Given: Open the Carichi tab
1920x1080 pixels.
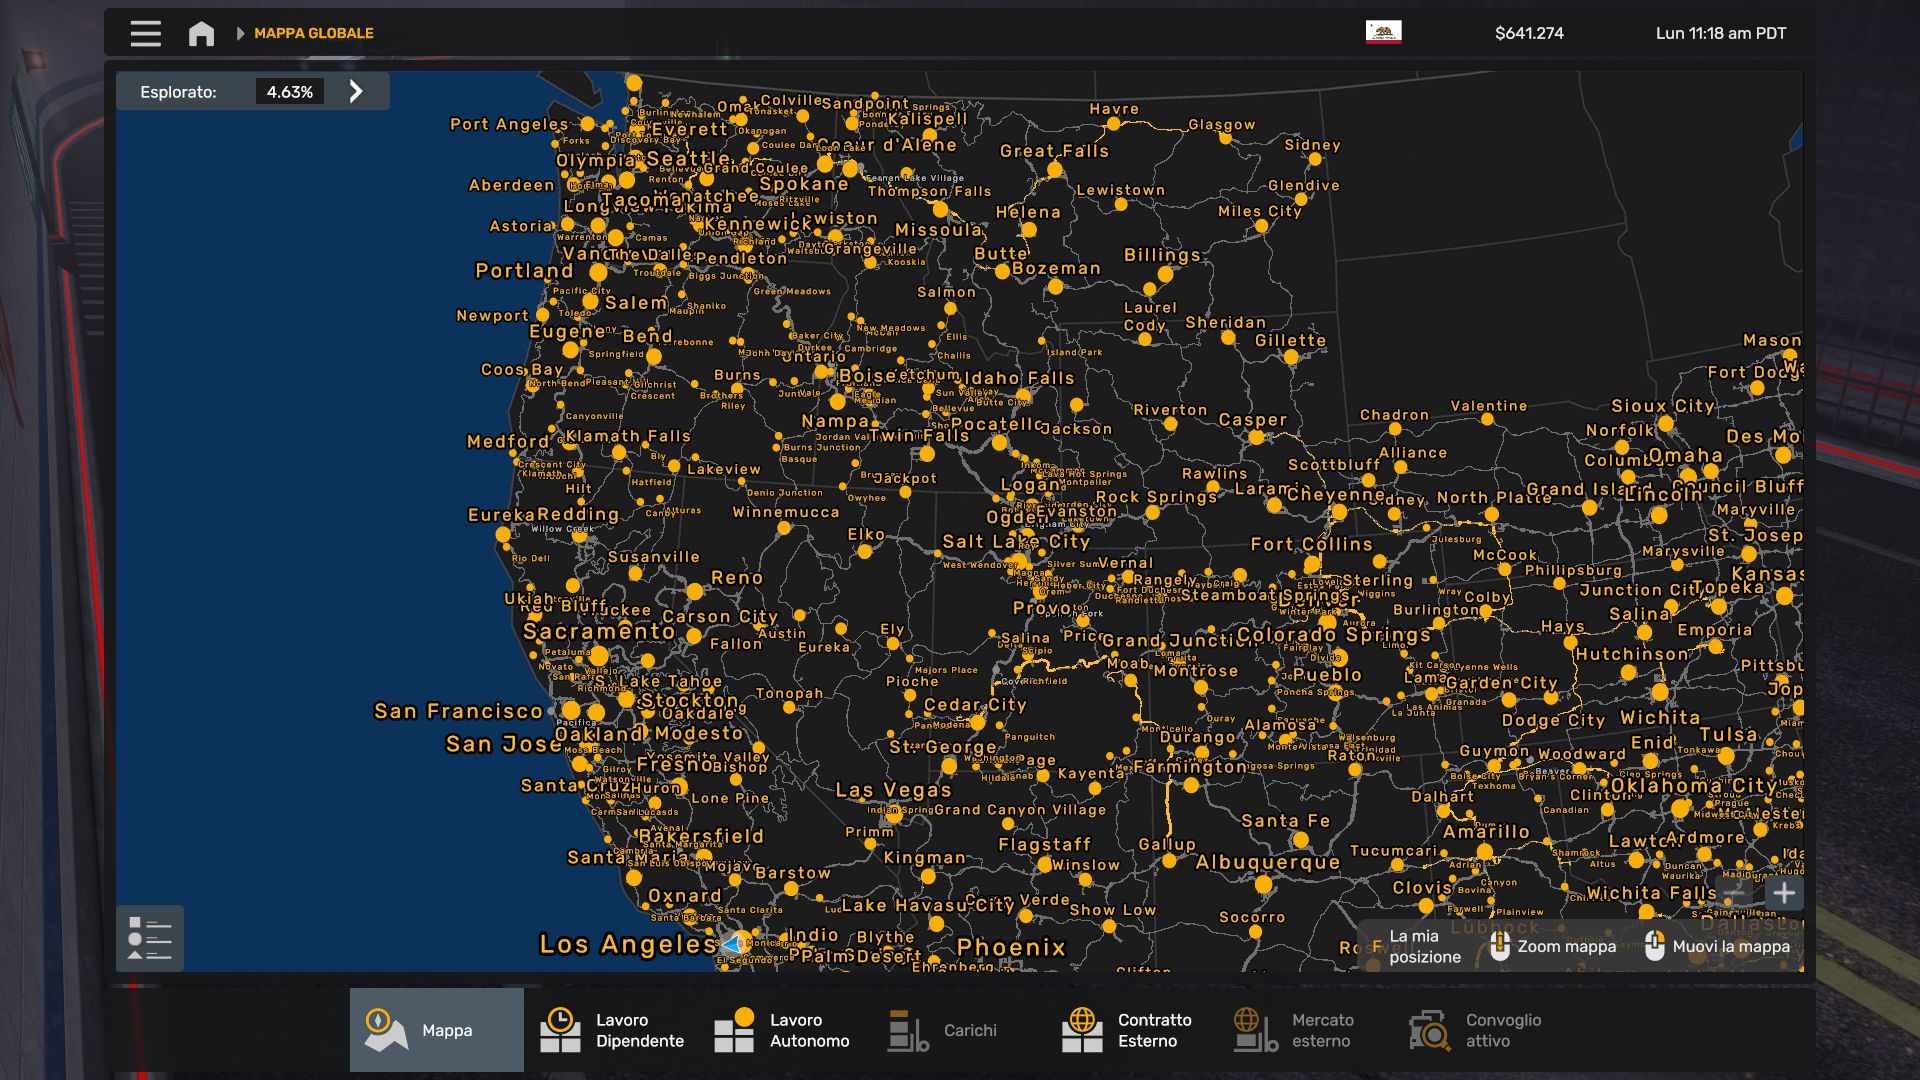Looking at the screenshot, I should coord(959,1030).
